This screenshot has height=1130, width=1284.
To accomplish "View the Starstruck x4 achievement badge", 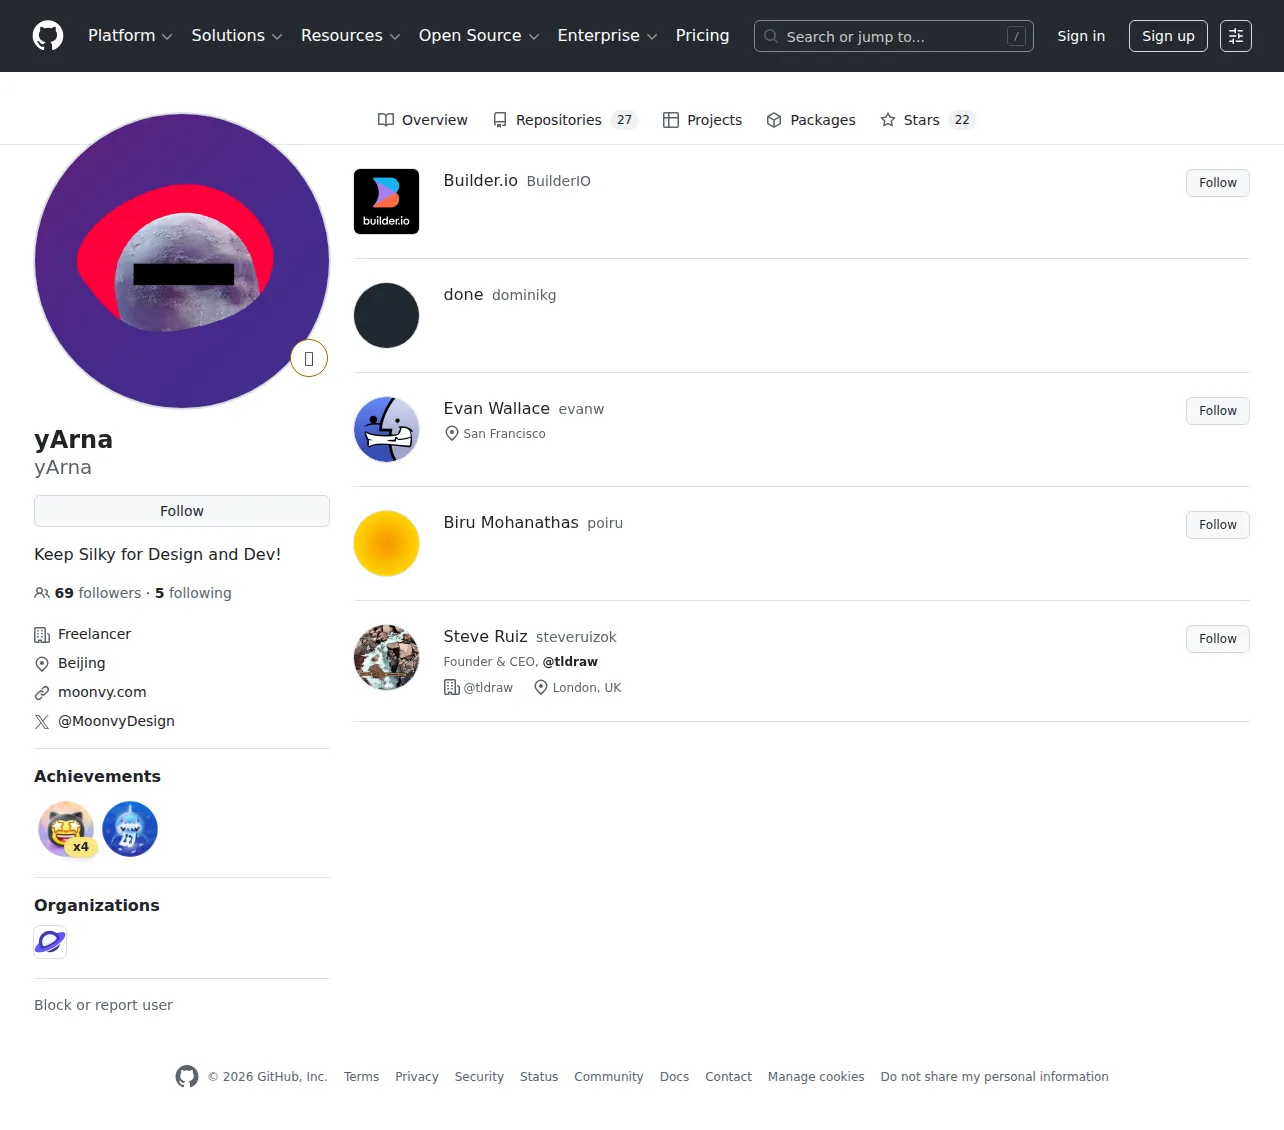I will coord(66,829).
